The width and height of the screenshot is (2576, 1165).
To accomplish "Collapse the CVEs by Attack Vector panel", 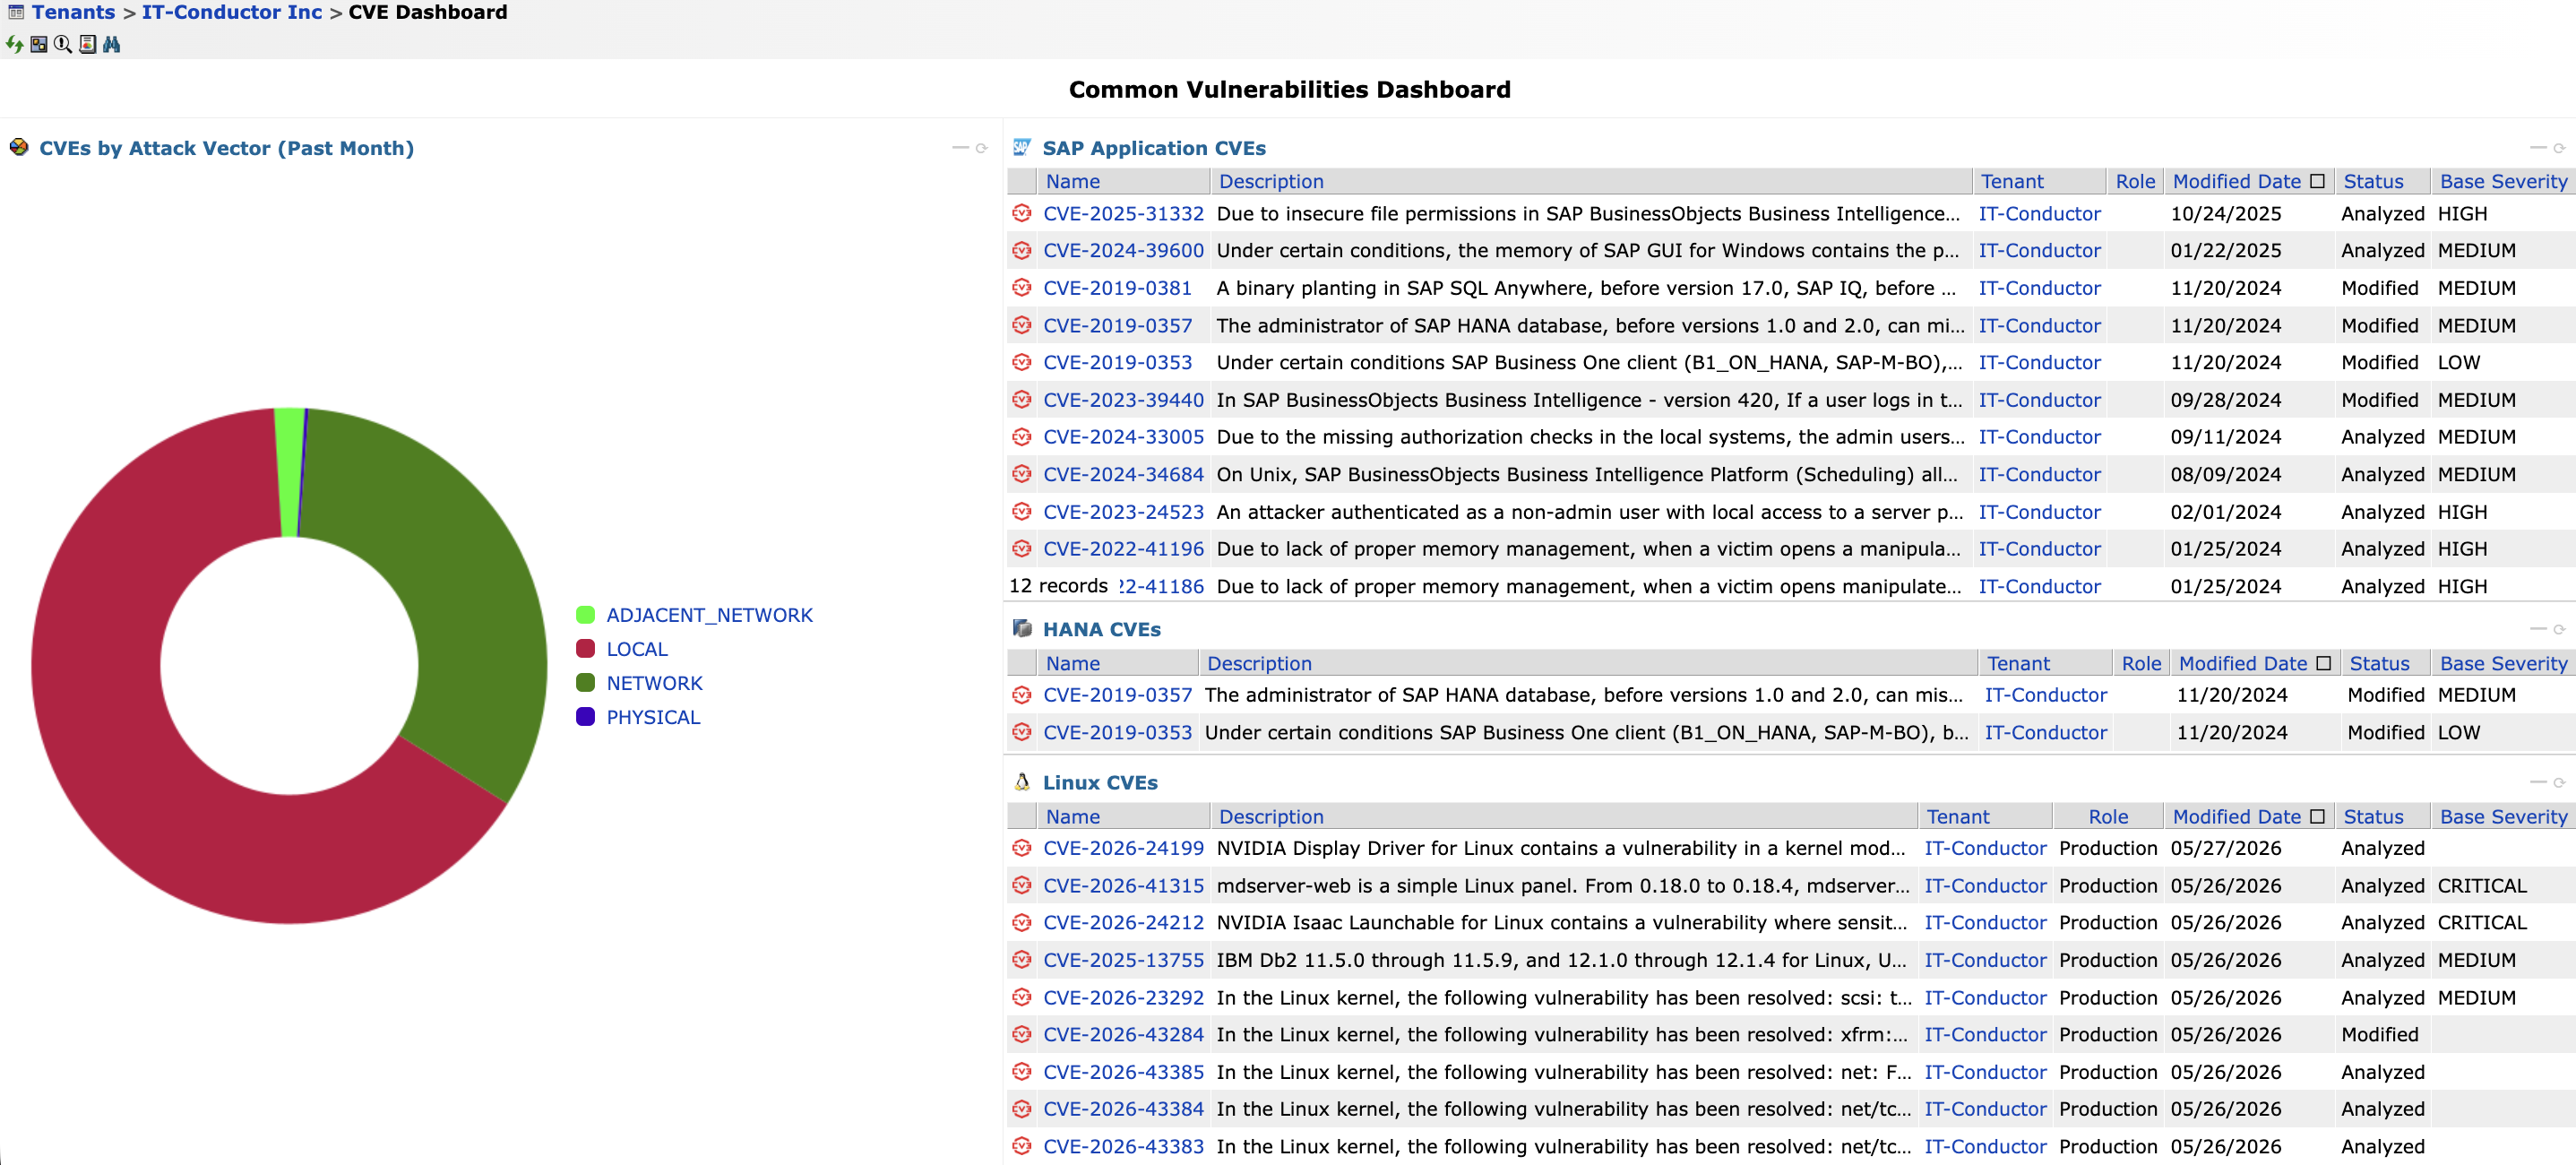I will point(960,148).
